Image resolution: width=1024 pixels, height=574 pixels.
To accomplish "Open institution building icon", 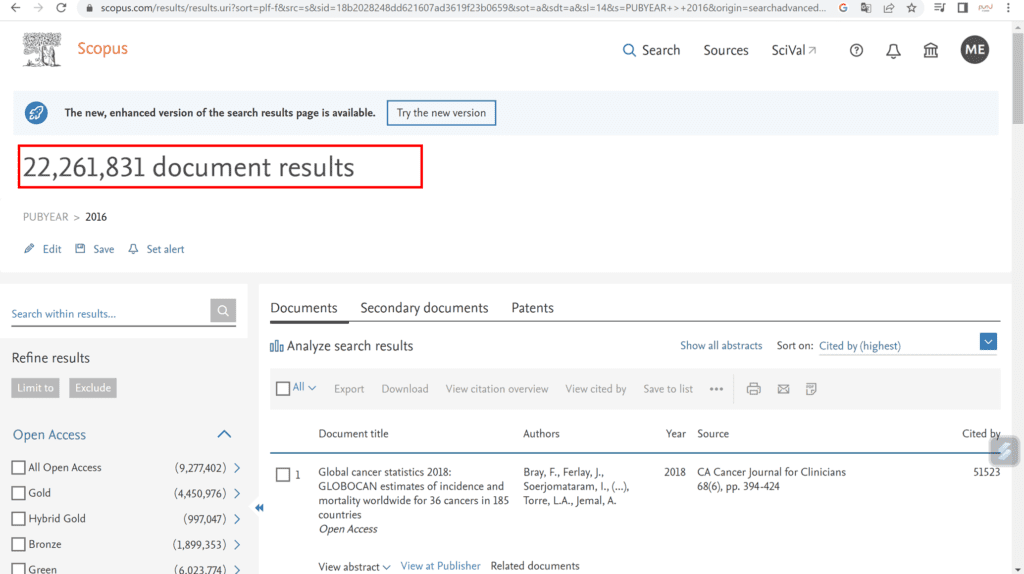I will [931, 50].
